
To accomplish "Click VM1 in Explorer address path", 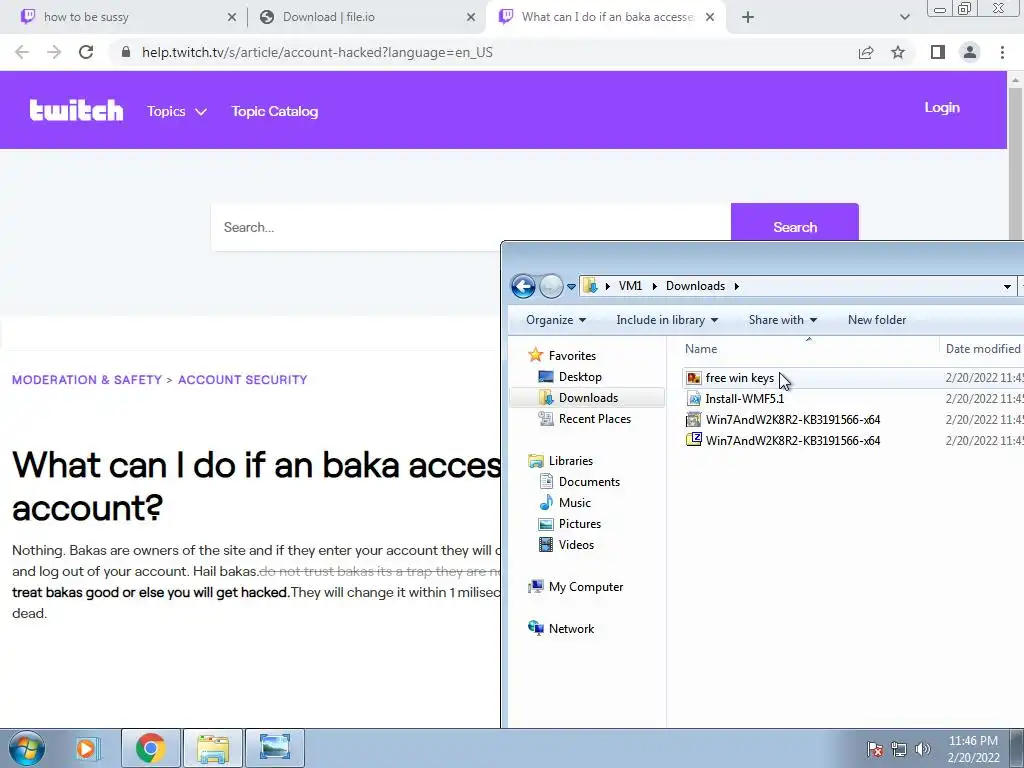I will [x=630, y=286].
